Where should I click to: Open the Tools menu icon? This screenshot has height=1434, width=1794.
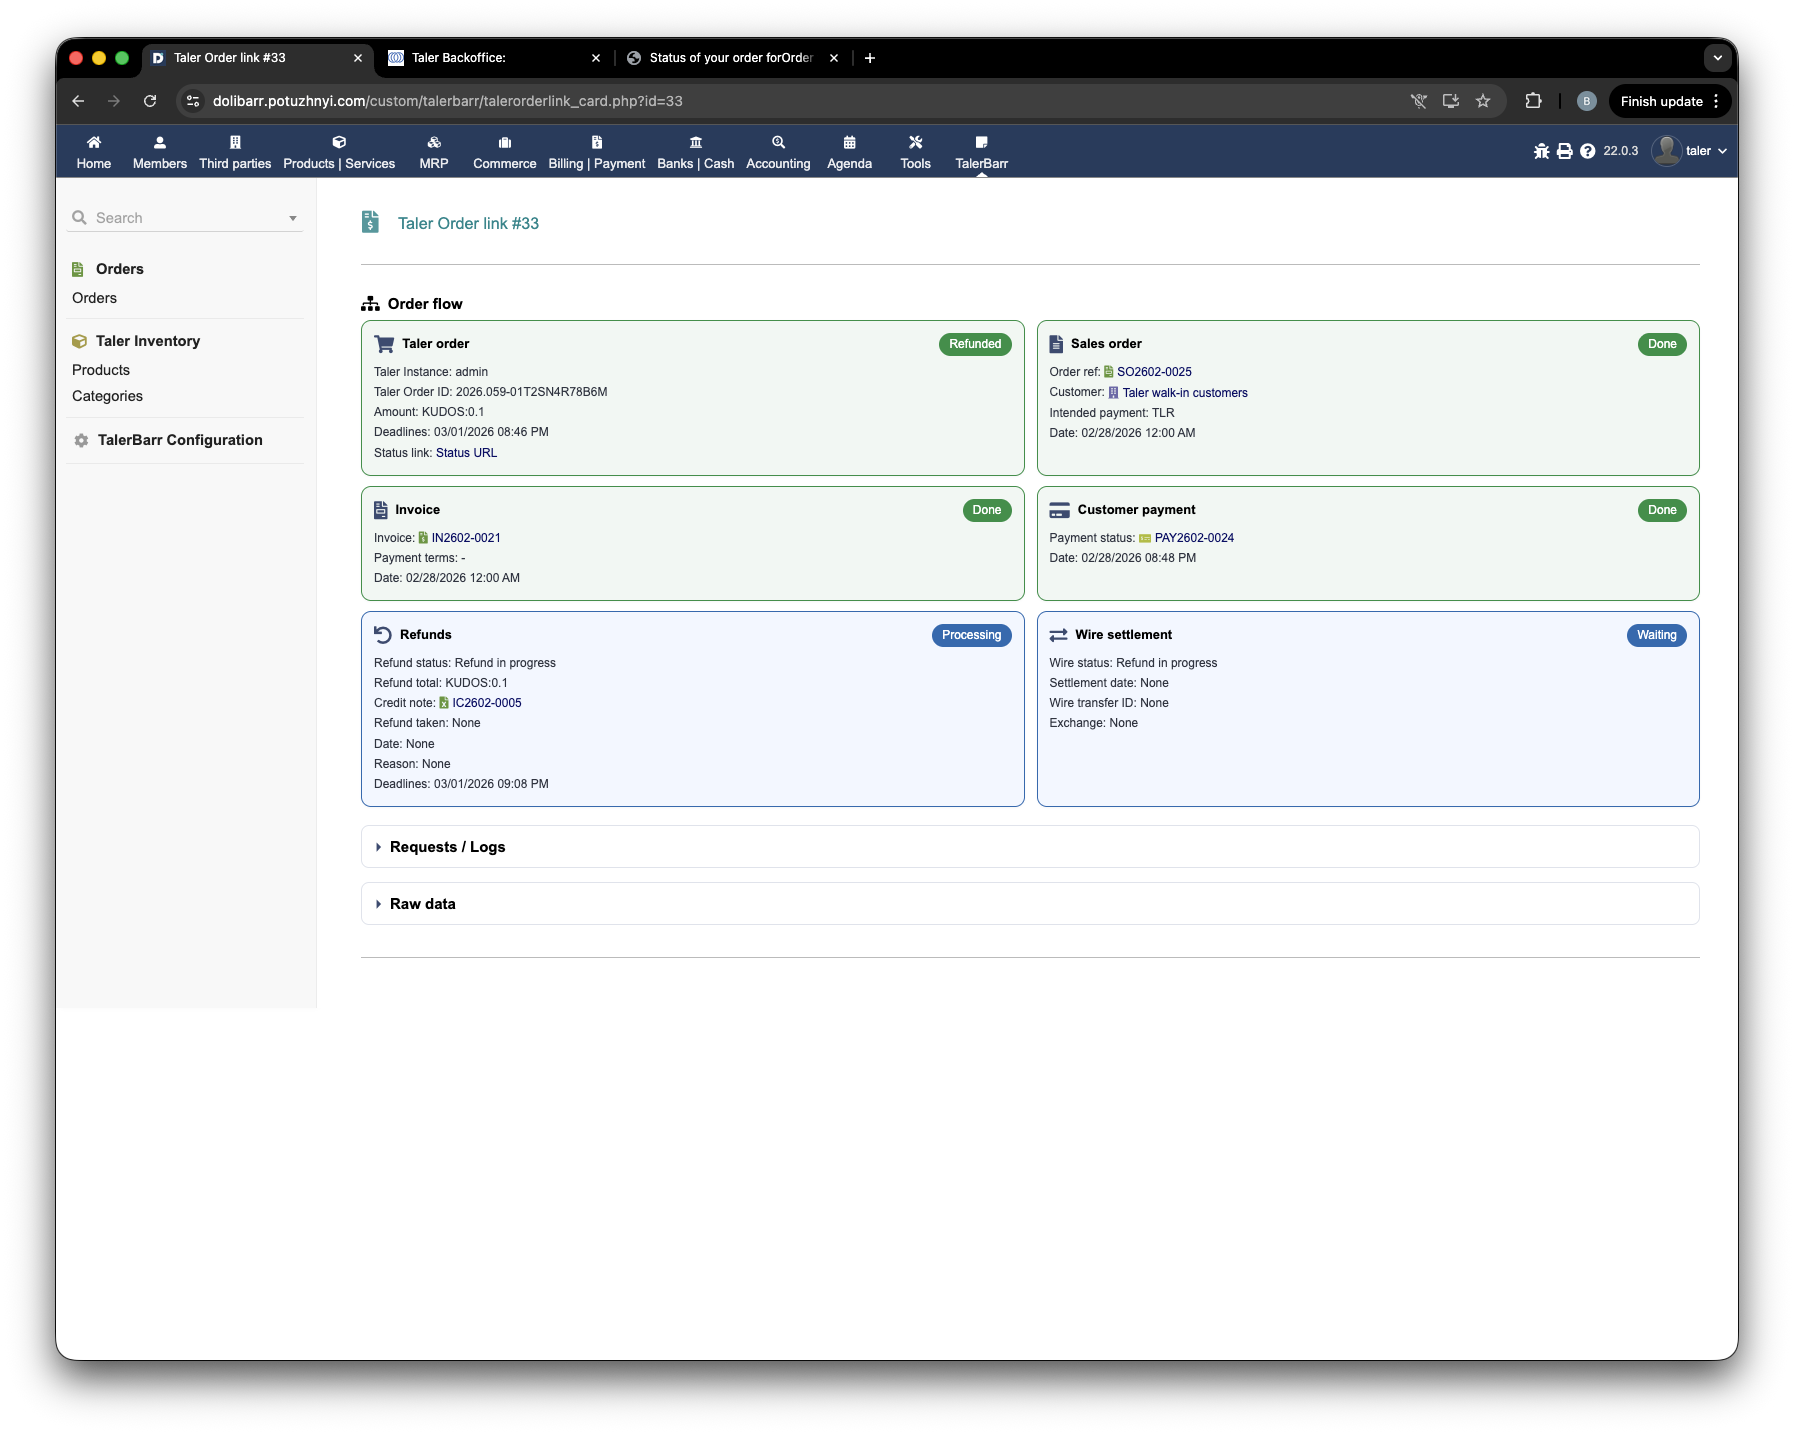click(915, 143)
